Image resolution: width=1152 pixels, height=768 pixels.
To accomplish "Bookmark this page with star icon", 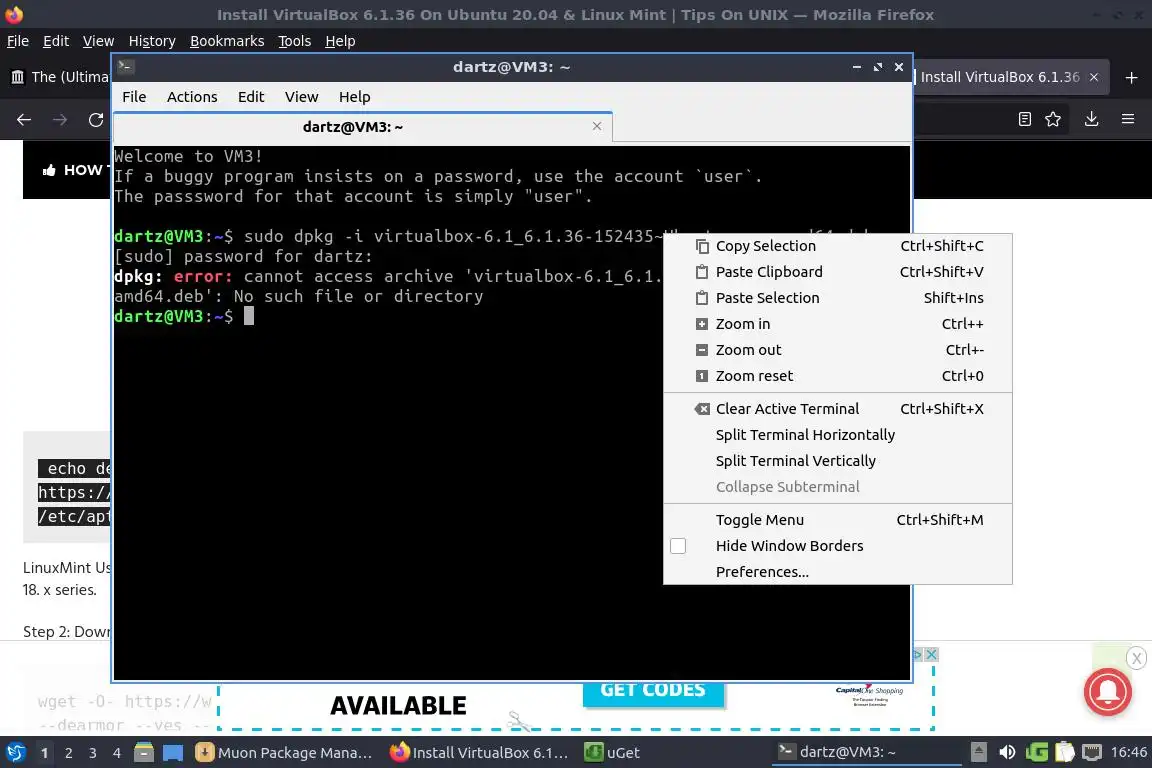I will [x=1053, y=119].
